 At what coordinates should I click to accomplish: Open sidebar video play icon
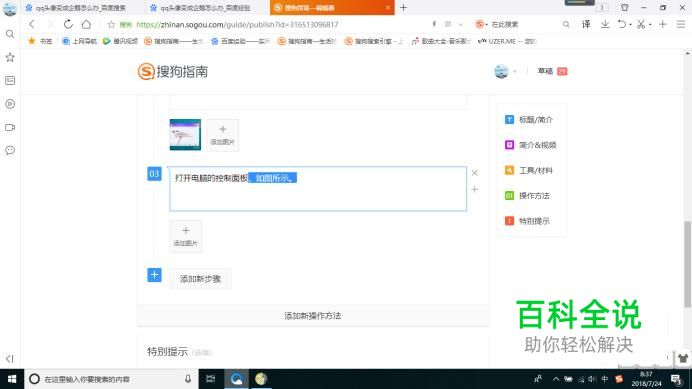[10, 104]
